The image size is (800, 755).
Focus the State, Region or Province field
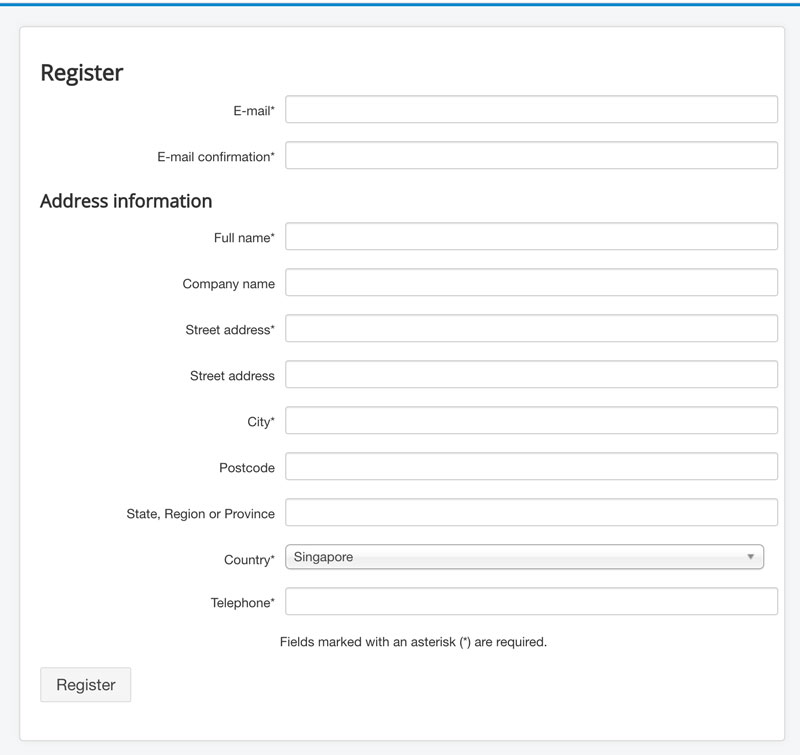tap(531, 513)
